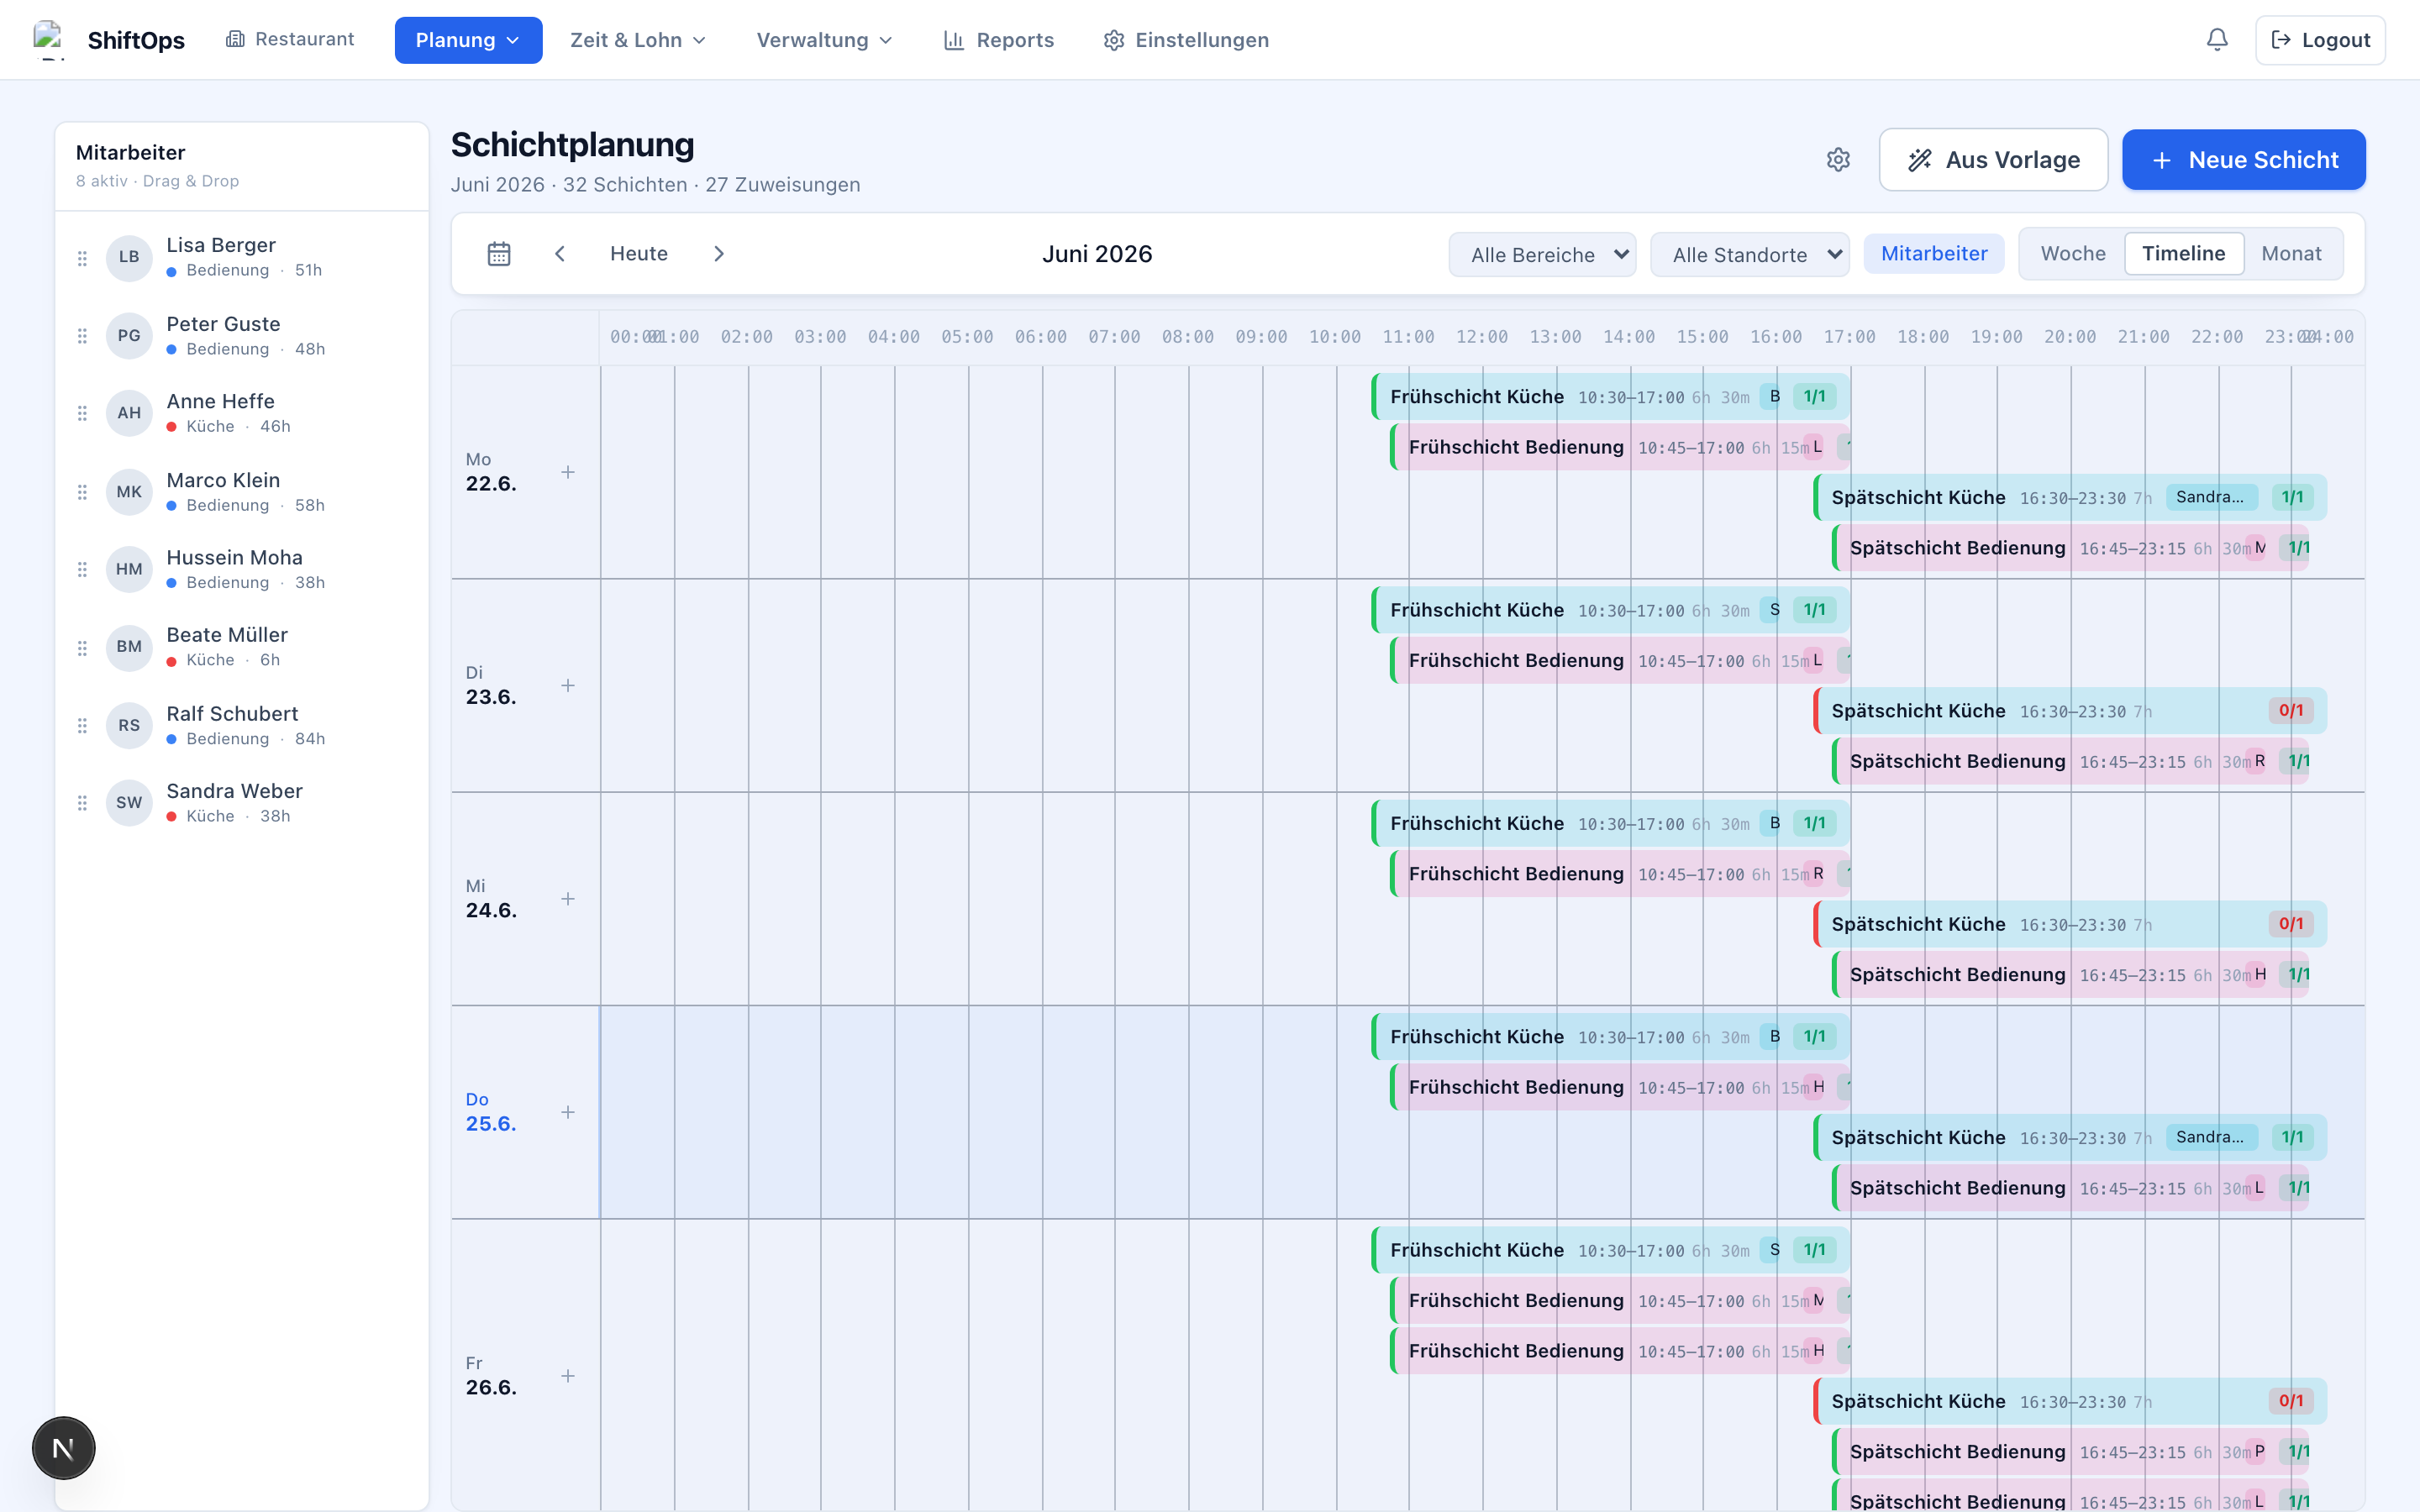
Task: Create a Neue Schicht
Action: point(2243,160)
